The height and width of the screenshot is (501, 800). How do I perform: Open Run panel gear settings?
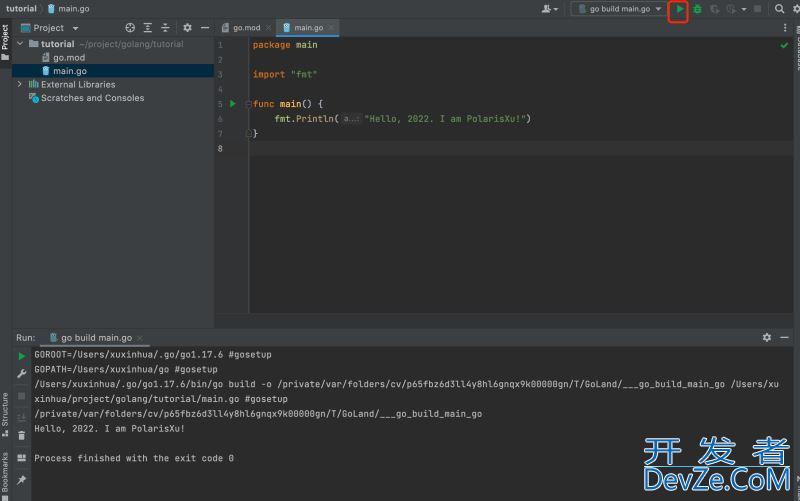767,337
